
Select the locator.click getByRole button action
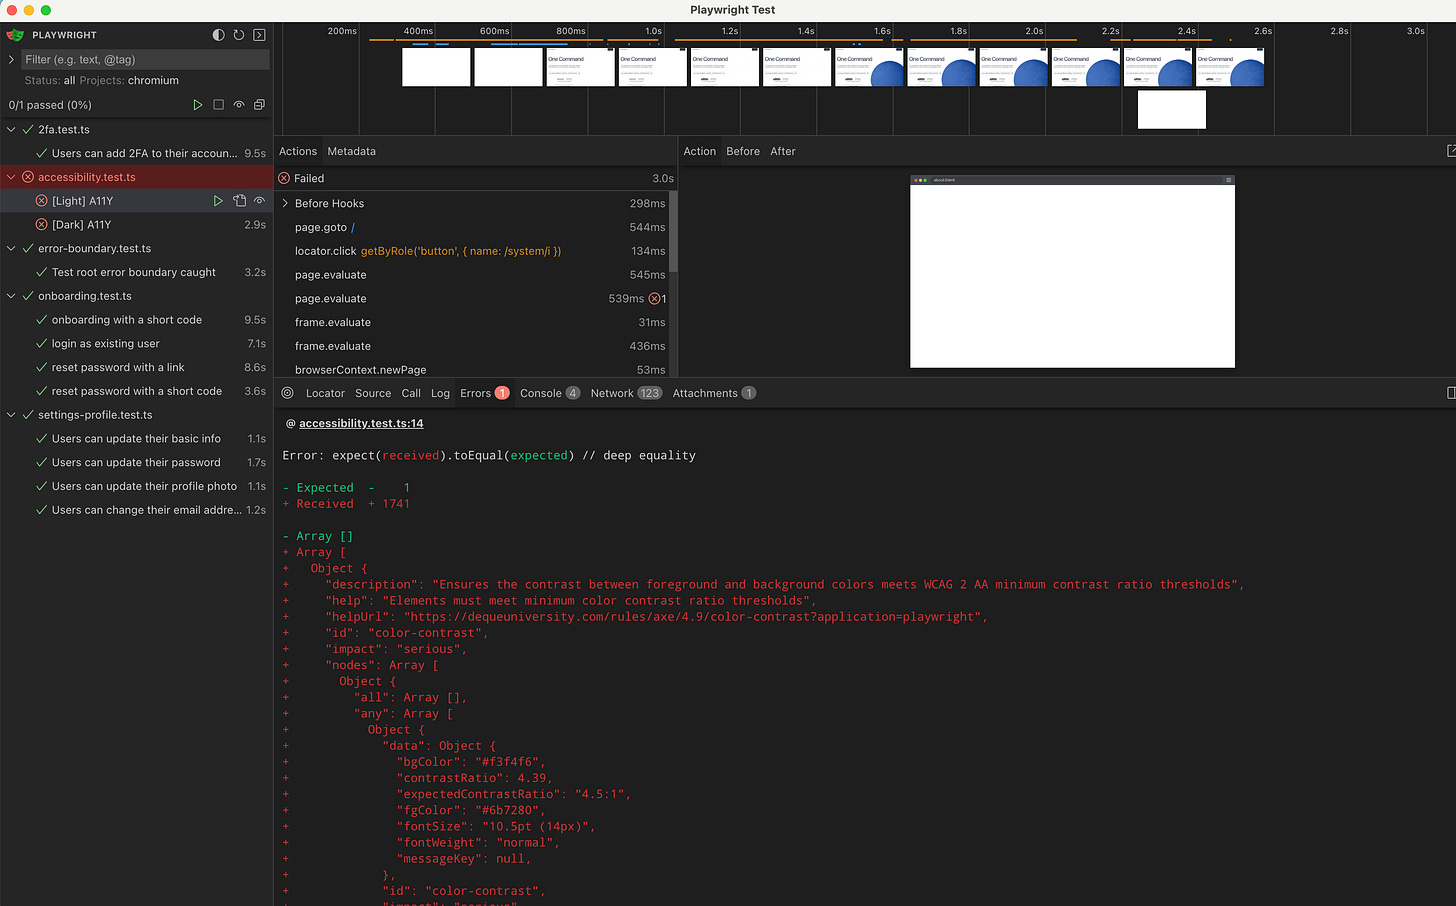click(472, 251)
